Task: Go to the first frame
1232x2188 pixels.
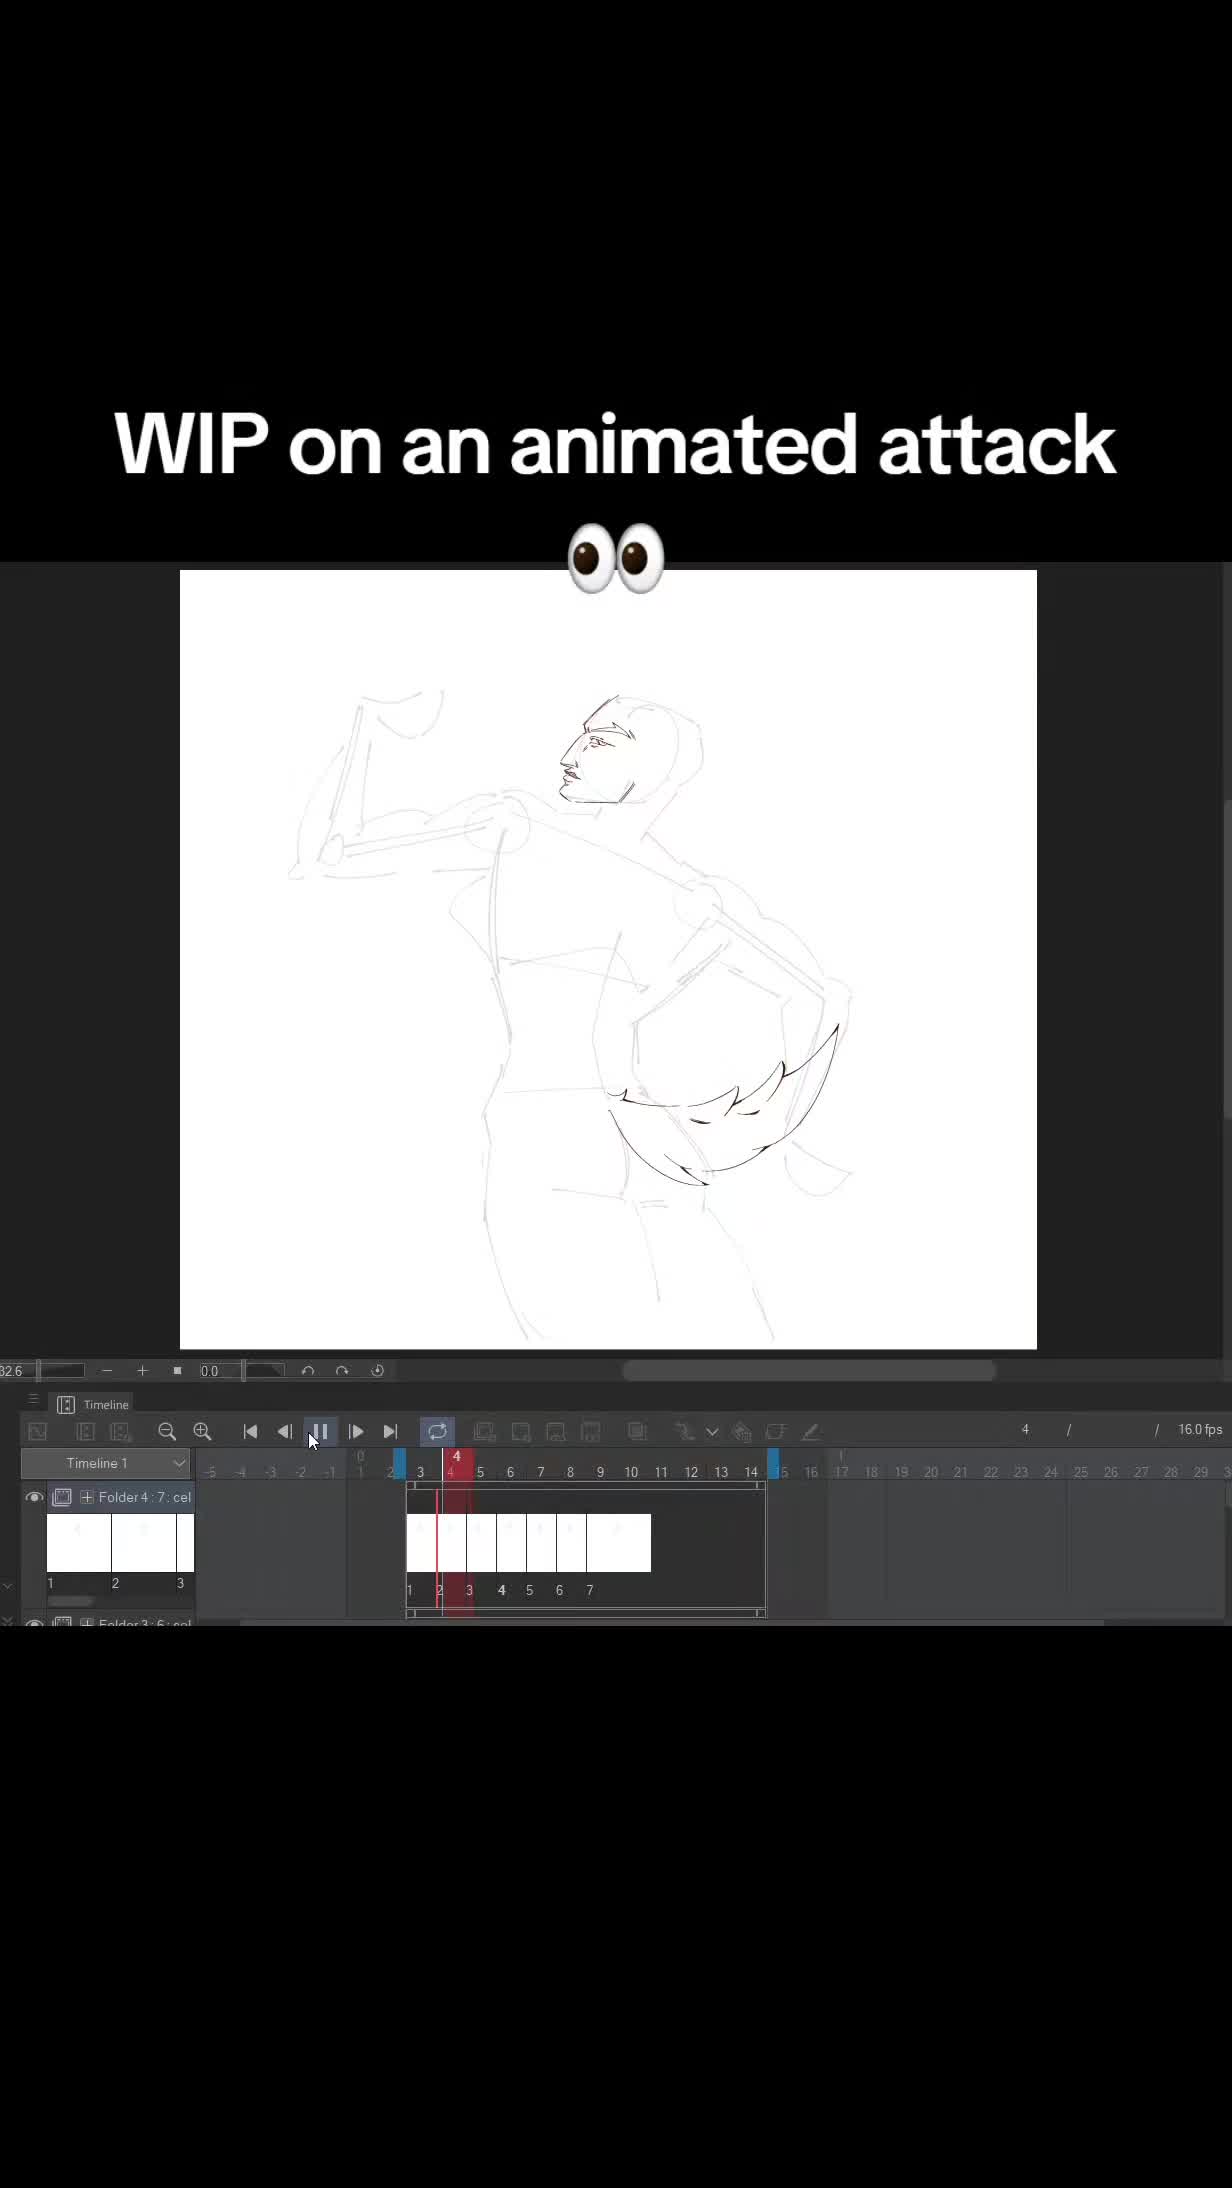Action: 250,1432
